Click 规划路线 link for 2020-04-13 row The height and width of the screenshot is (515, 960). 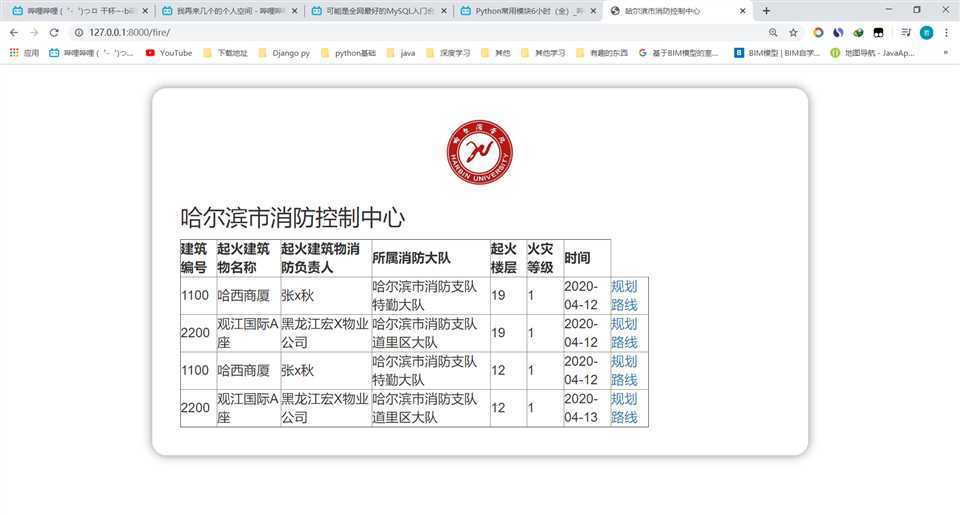[x=624, y=408]
